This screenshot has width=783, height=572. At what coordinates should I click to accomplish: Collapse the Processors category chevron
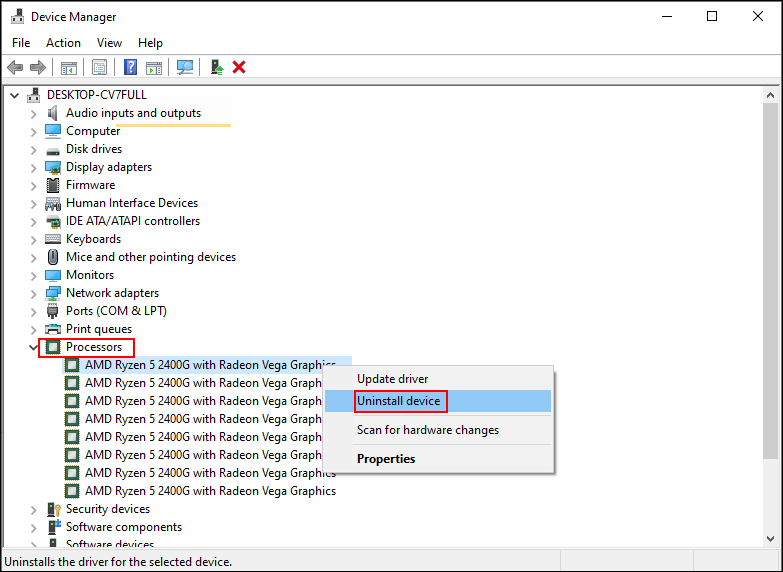(x=33, y=347)
